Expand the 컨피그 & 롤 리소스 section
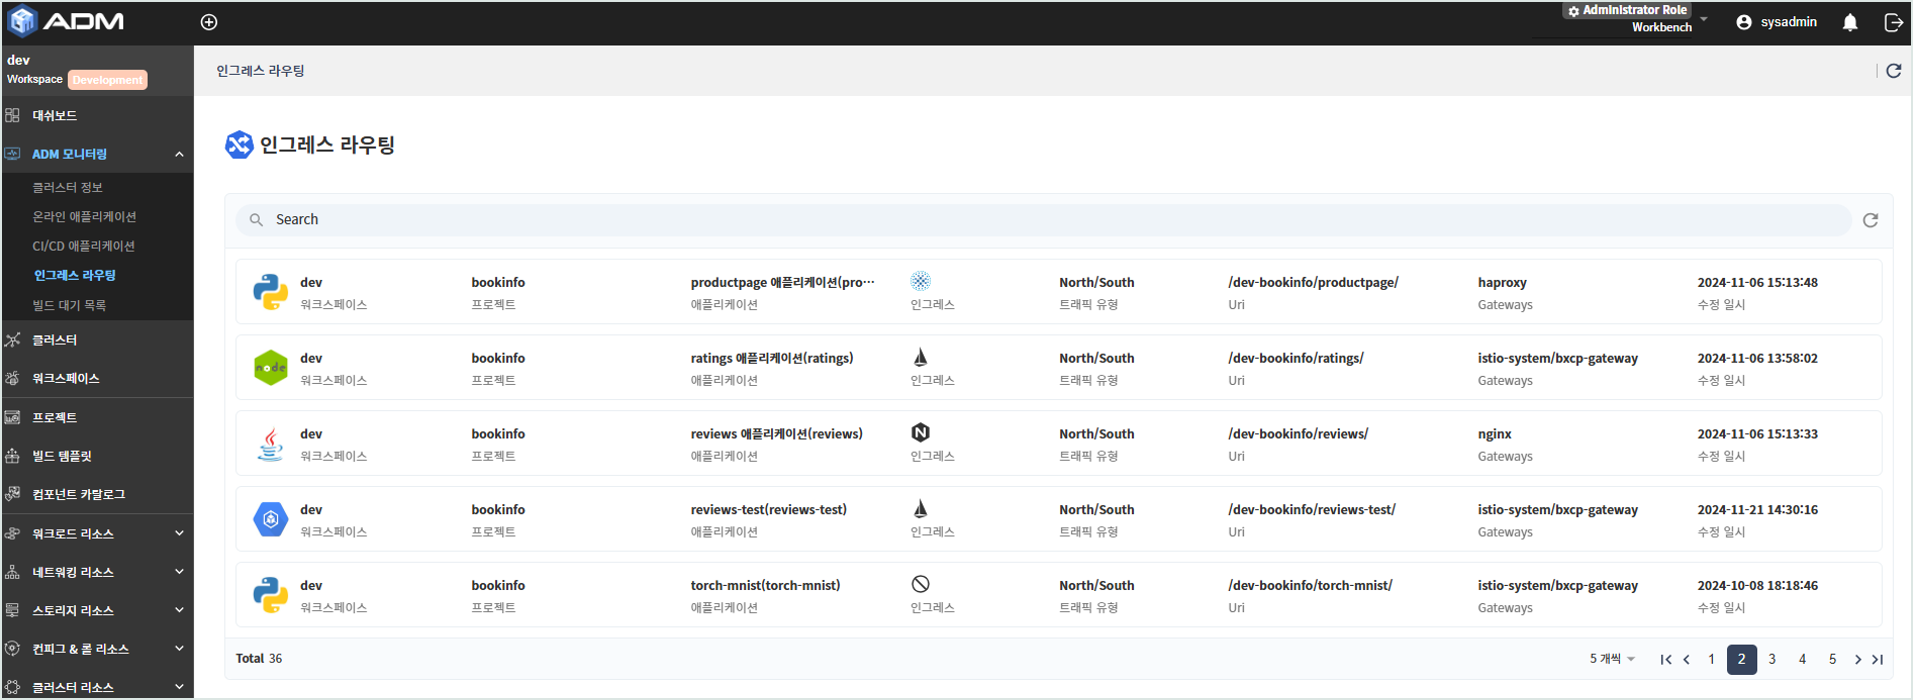This screenshot has width=1913, height=700. click(179, 648)
